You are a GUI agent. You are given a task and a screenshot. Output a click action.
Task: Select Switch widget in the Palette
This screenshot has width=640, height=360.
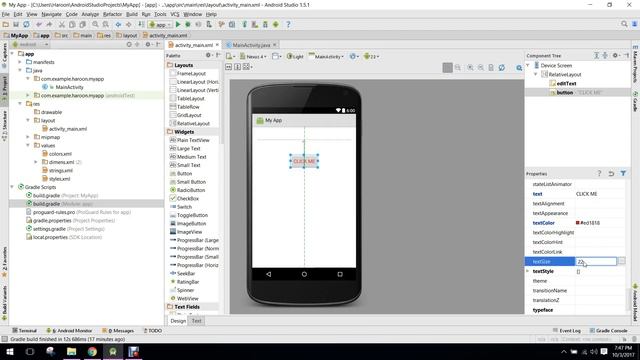coord(184,207)
